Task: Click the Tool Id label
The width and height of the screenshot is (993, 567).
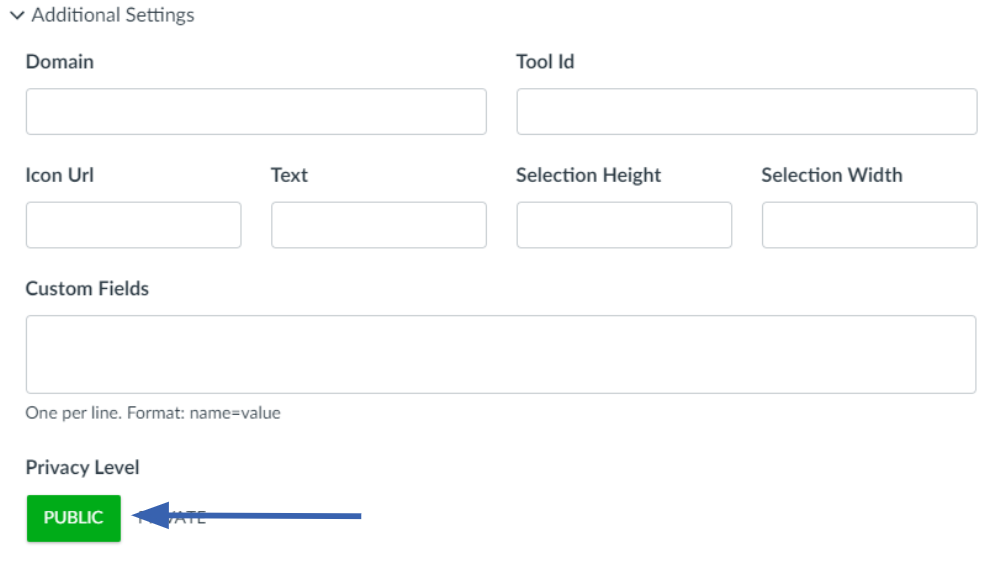Action: [x=545, y=61]
